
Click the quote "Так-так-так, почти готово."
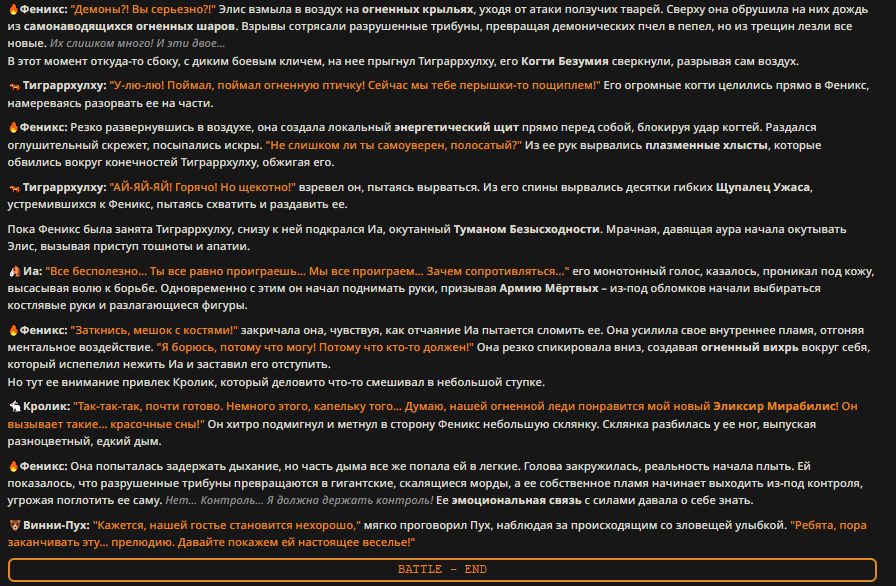point(149,406)
